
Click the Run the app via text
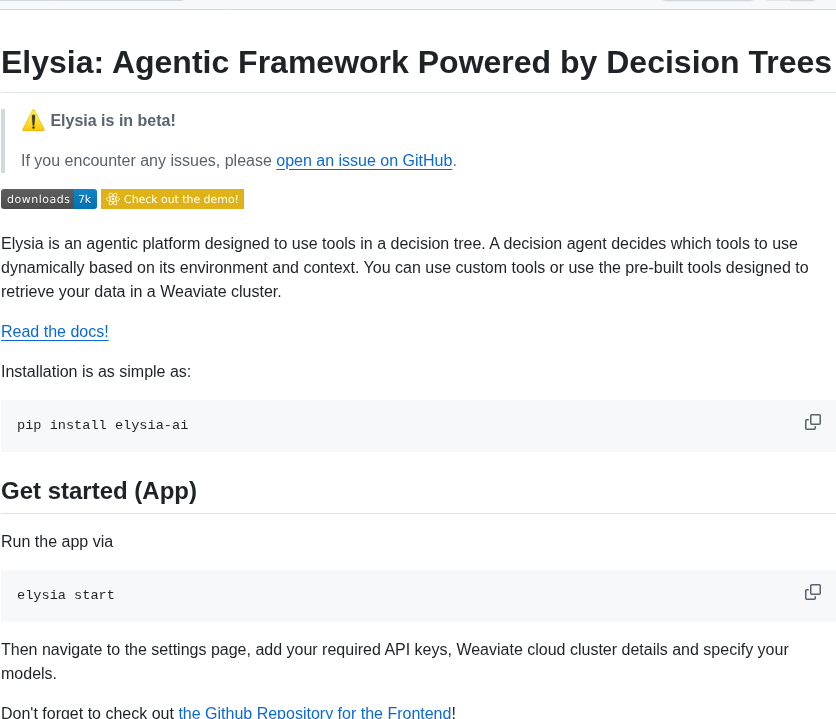pos(57,542)
